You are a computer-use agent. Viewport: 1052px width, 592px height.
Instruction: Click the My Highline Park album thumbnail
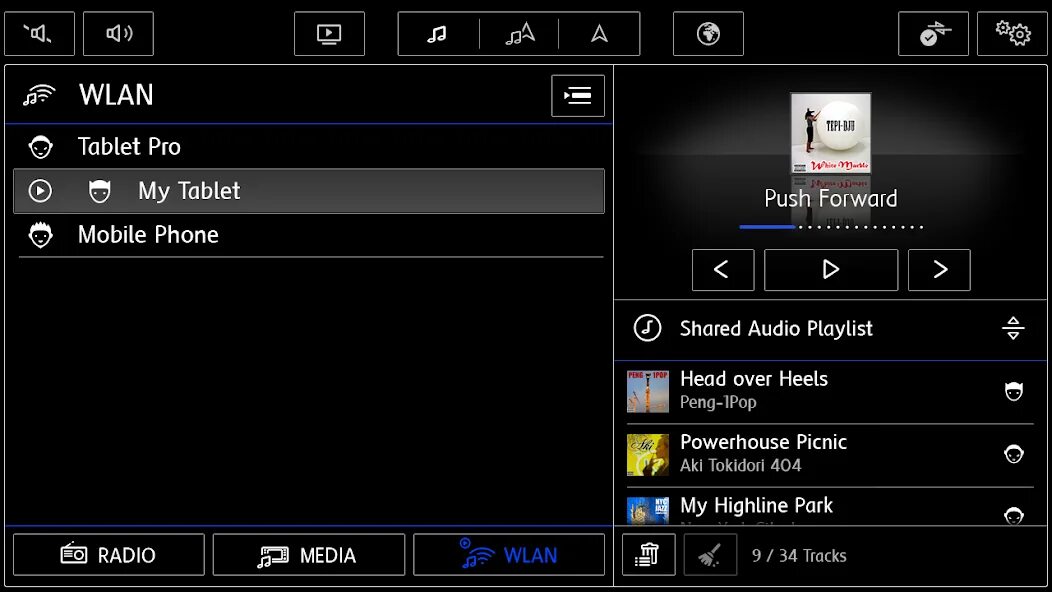click(647, 511)
